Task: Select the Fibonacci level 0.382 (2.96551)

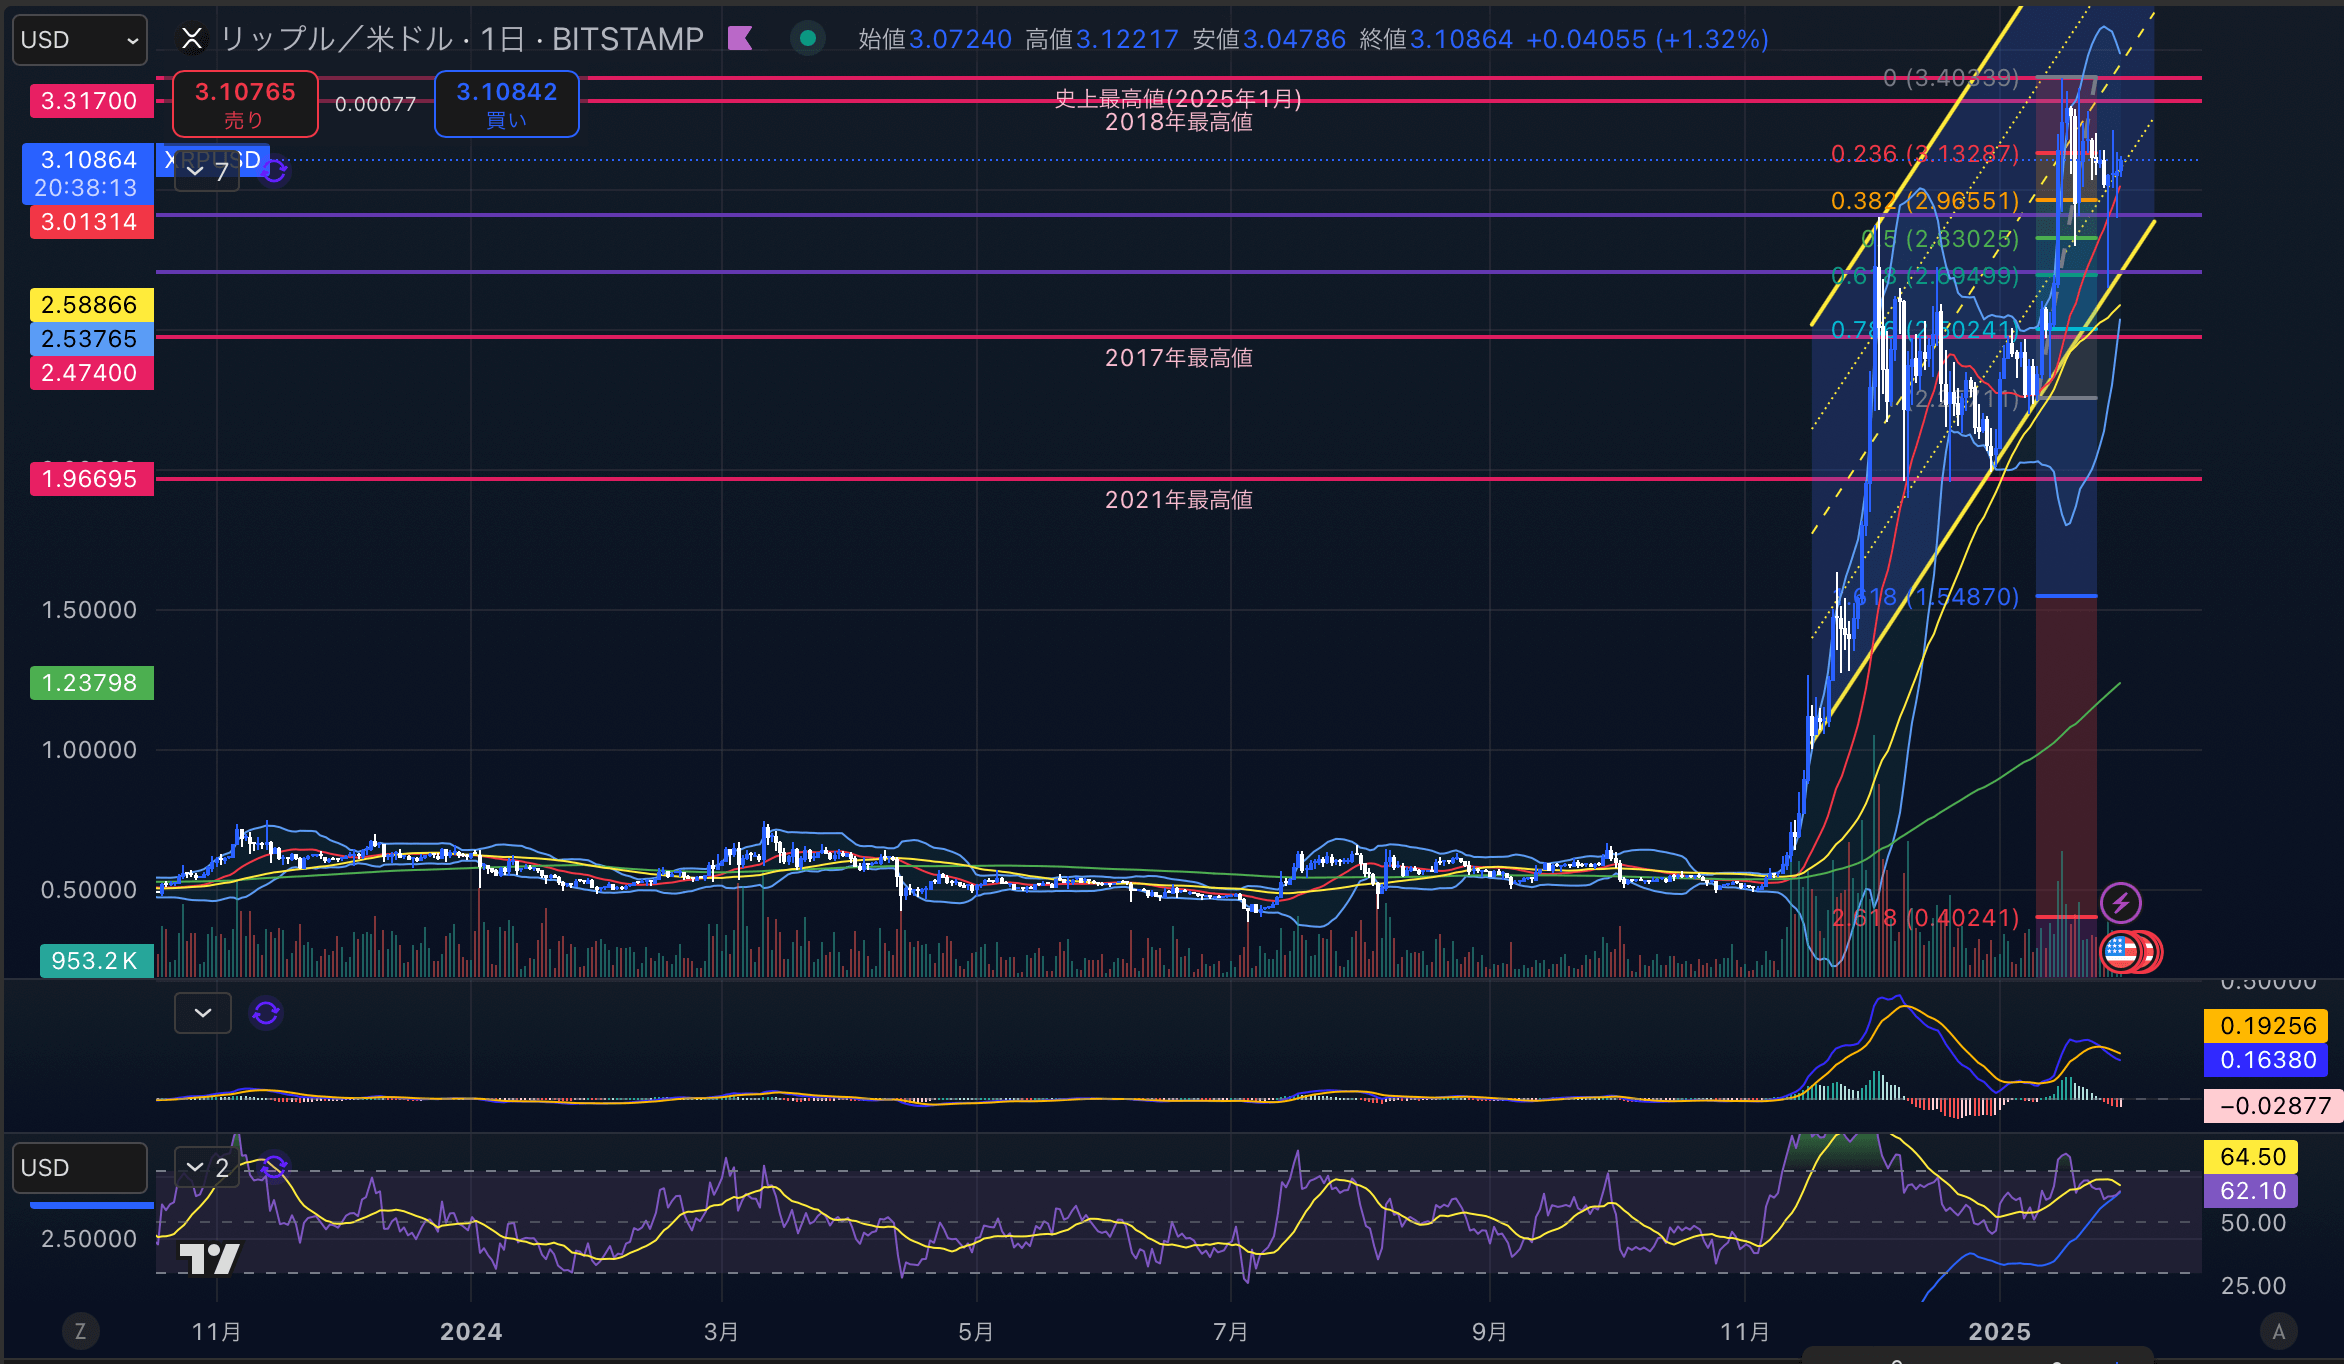Action: tap(1925, 201)
